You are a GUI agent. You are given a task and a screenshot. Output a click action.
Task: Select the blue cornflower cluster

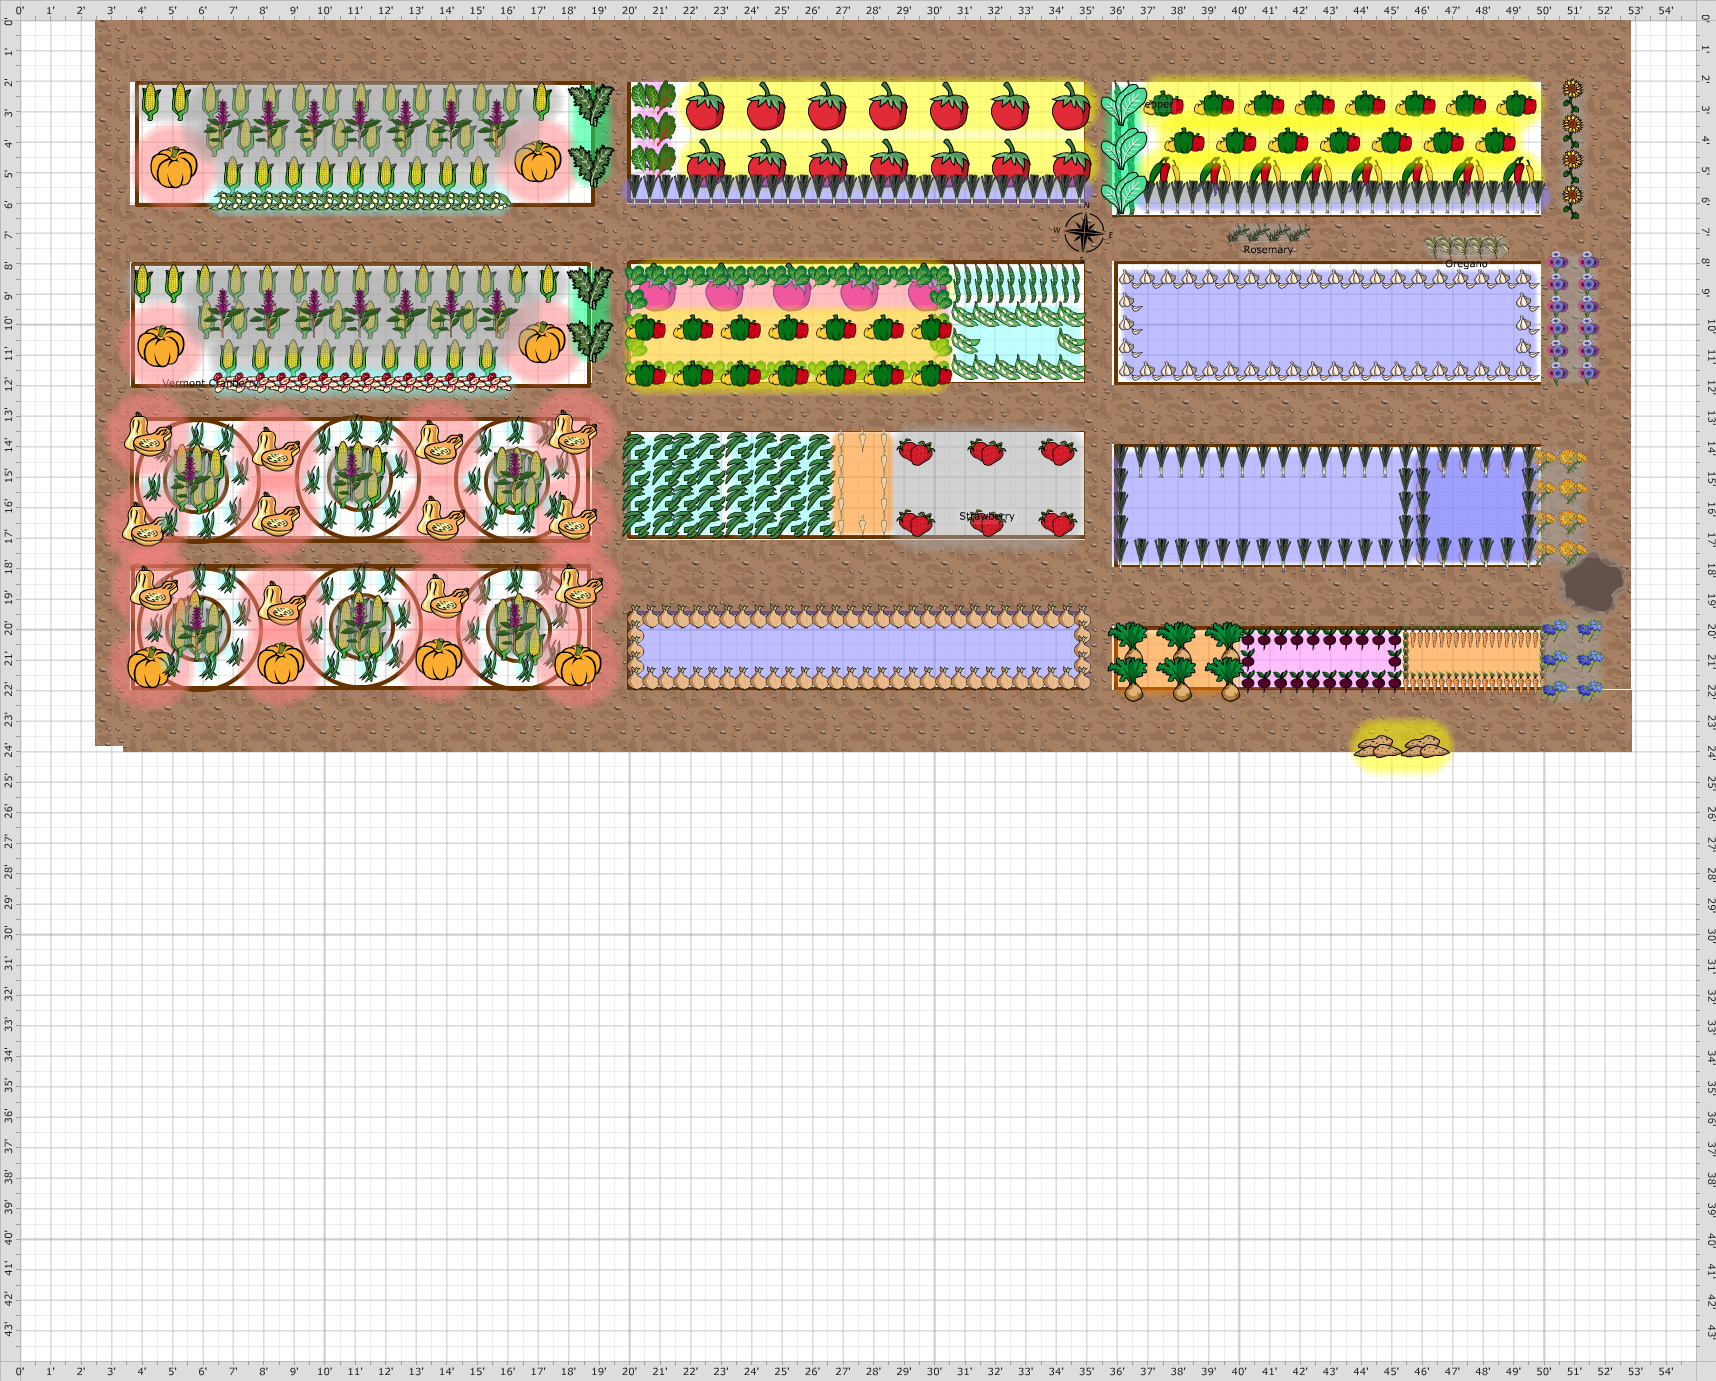(x=1573, y=659)
